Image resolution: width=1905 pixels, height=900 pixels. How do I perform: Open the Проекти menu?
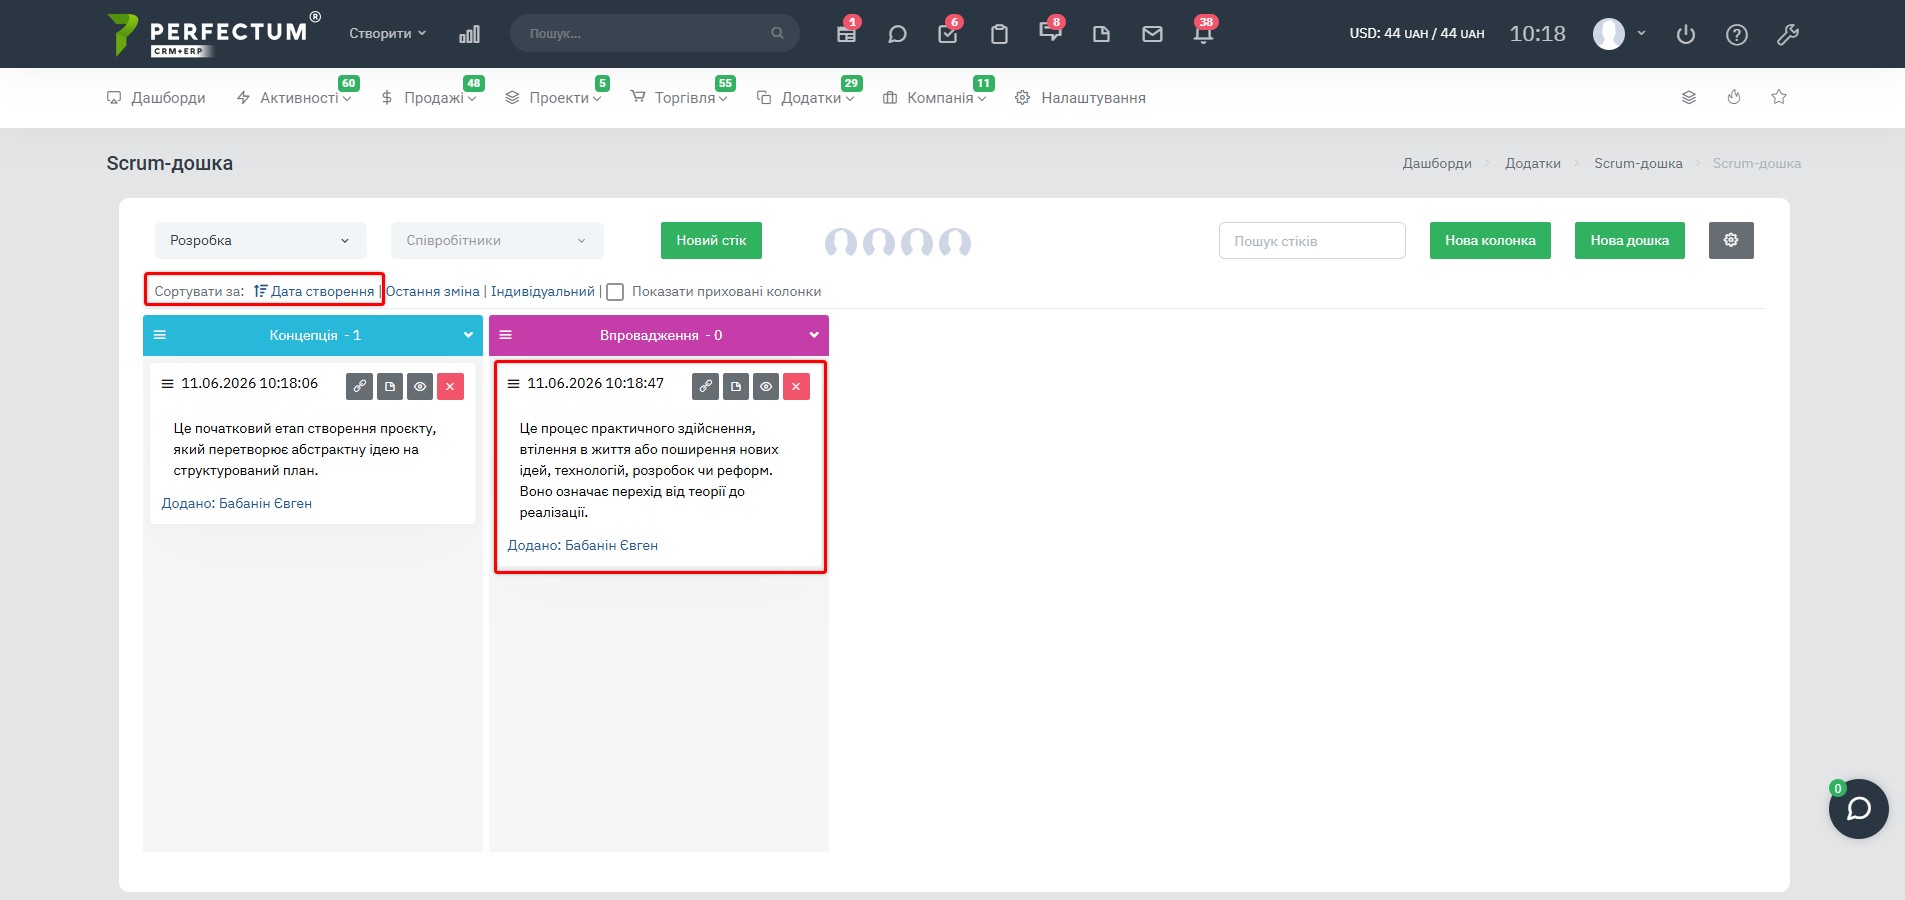pyautogui.click(x=553, y=97)
